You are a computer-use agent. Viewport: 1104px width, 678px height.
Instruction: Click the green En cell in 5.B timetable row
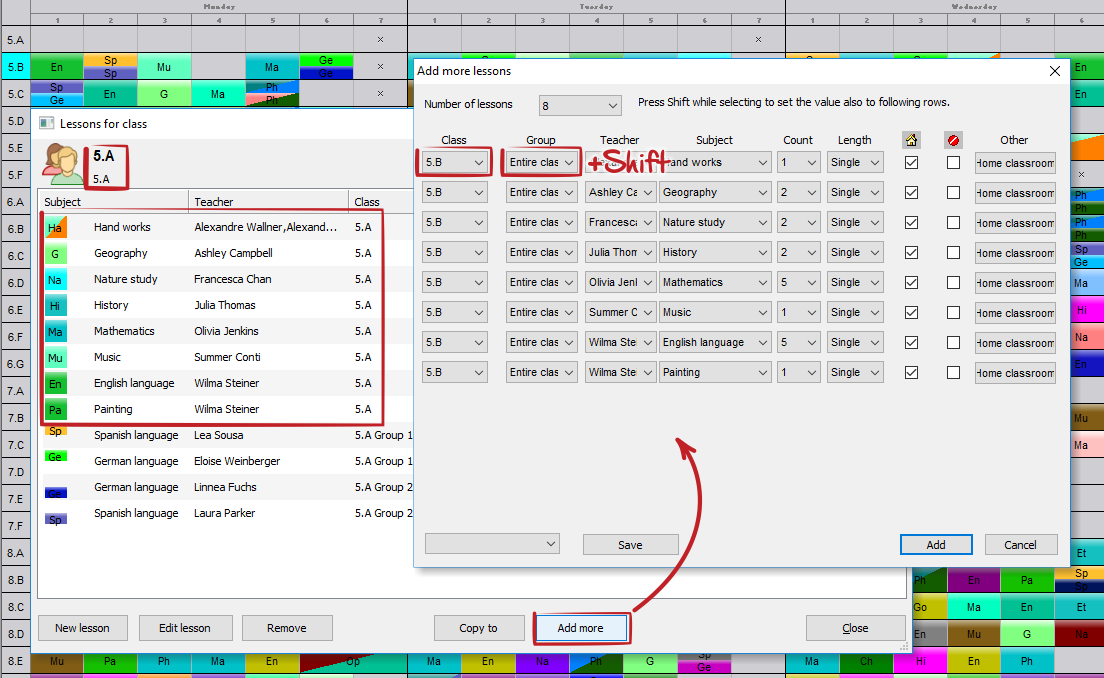pos(57,68)
